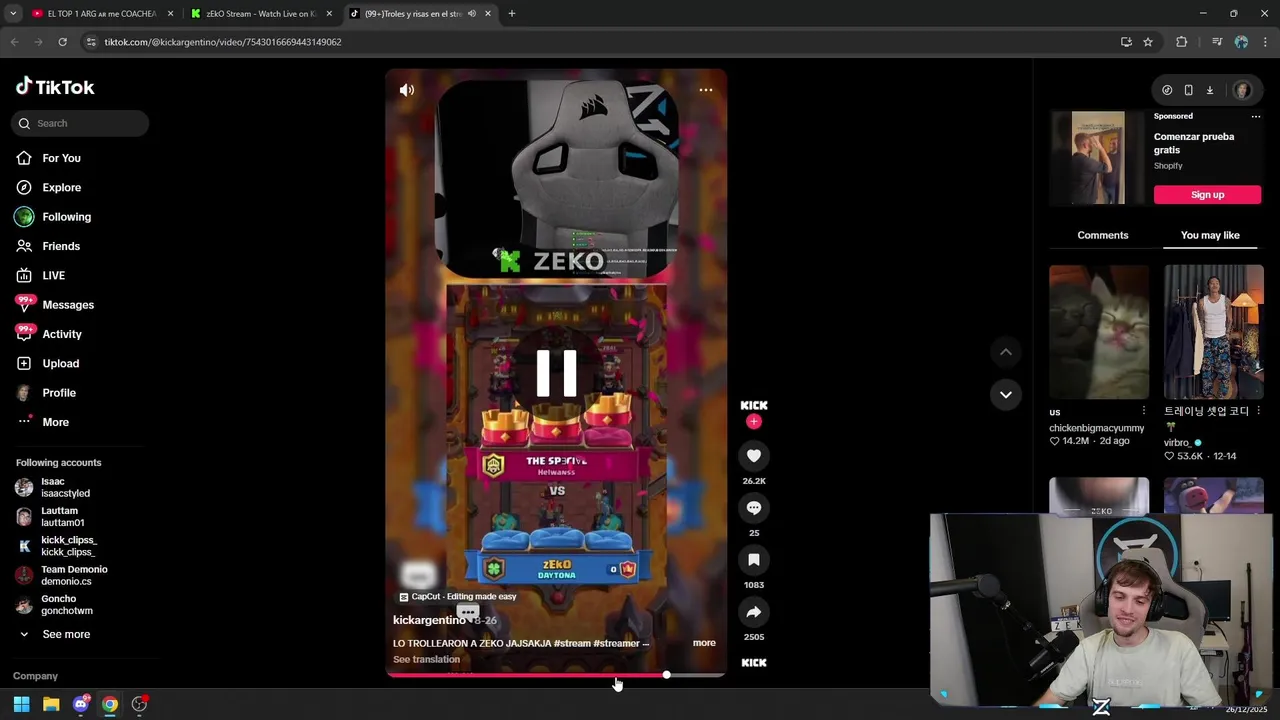Seek using the video progress bar handle
This screenshot has height=720, width=1280.
click(x=666, y=675)
